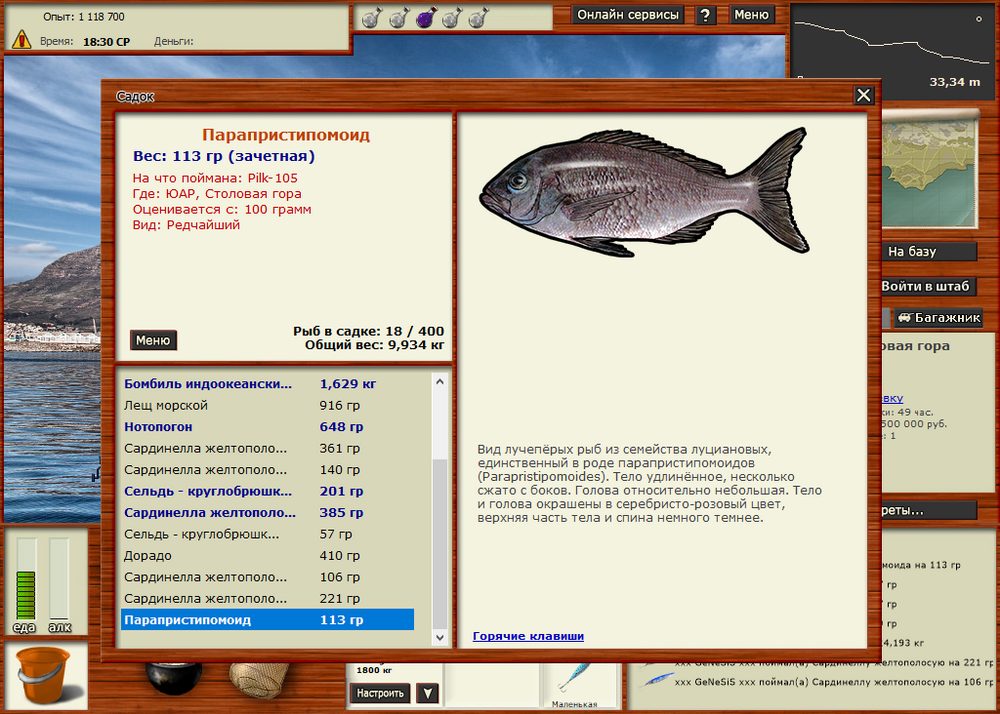Open the Горячие клавиши link
The width and height of the screenshot is (1000, 714).
point(528,636)
